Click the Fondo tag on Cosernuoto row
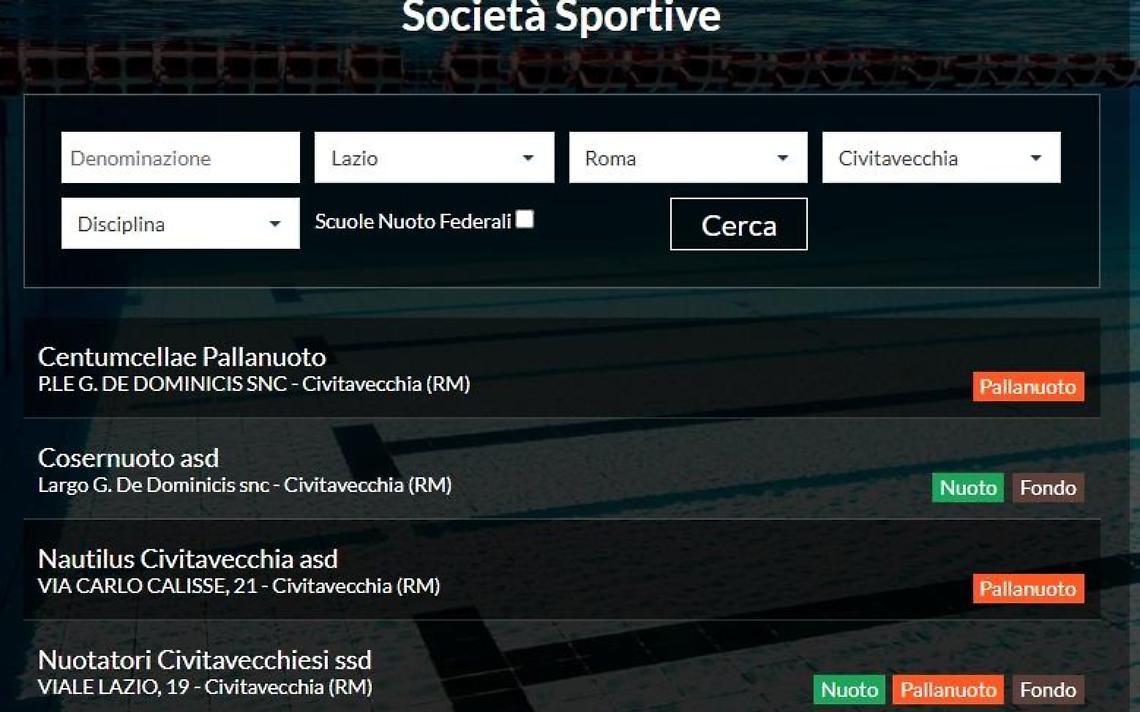This screenshot has height=712, width=1140. 1048,487
